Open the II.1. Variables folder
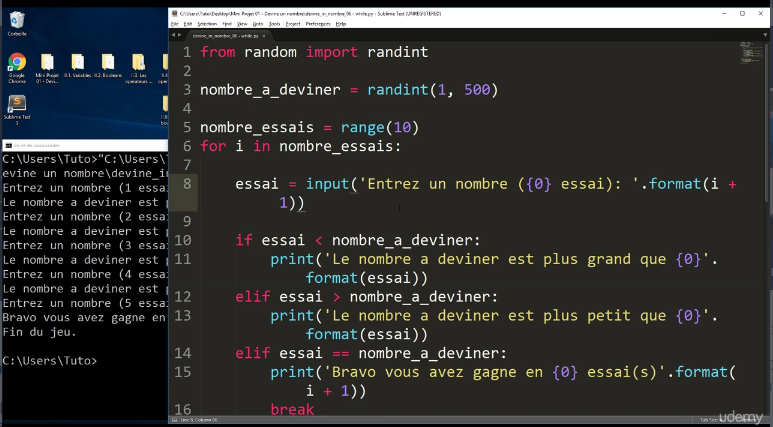 (x=77, y=65)
